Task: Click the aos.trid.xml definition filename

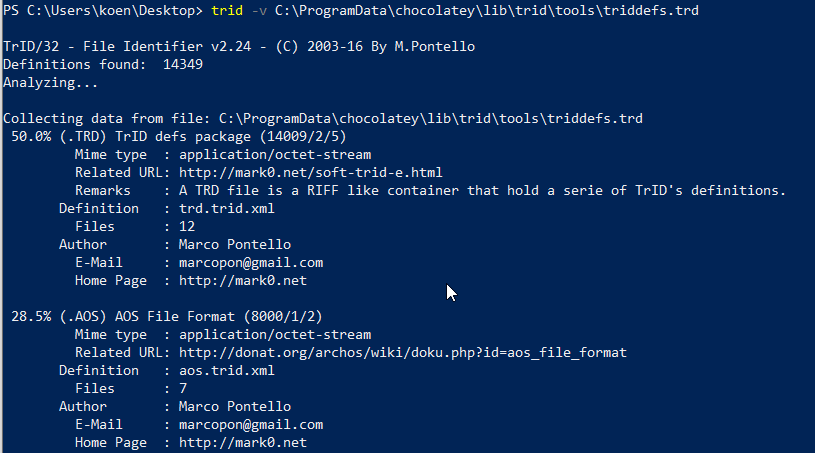Action: point(226,370)
